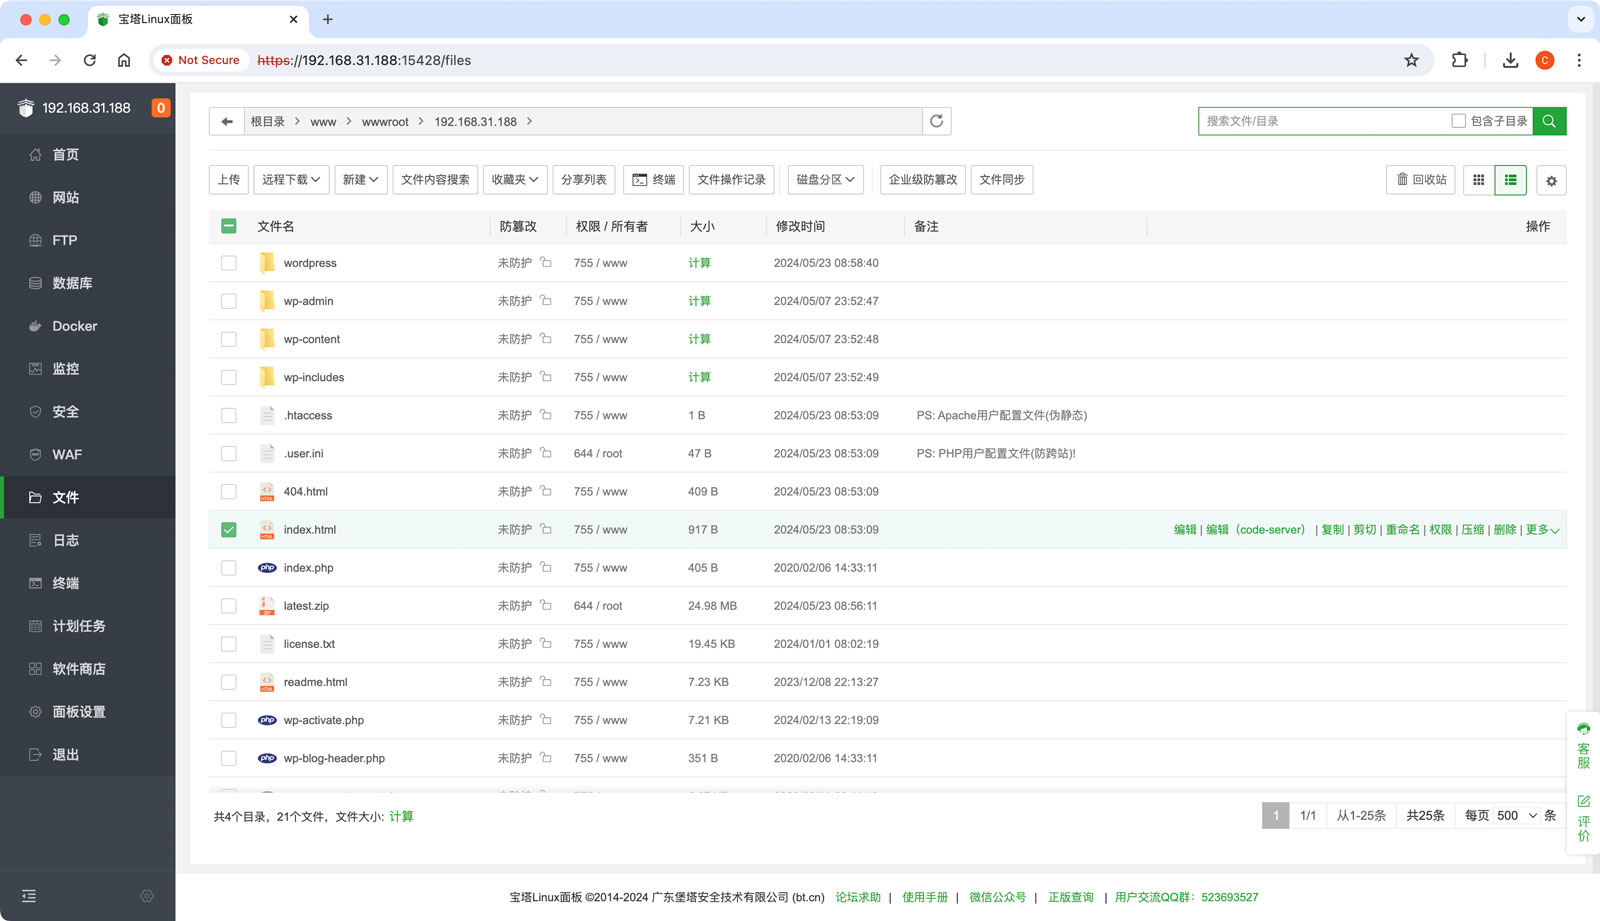Click the path back arrow icon
This screenshot has height=921, width=1600.
tap(227, 122)
